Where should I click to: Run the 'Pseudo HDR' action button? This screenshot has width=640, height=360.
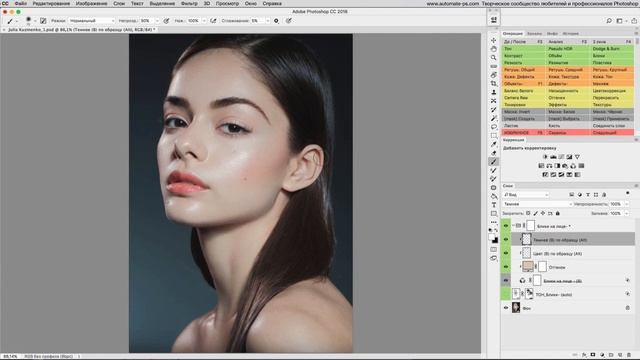pyautogui.click(x=568, y=49)
